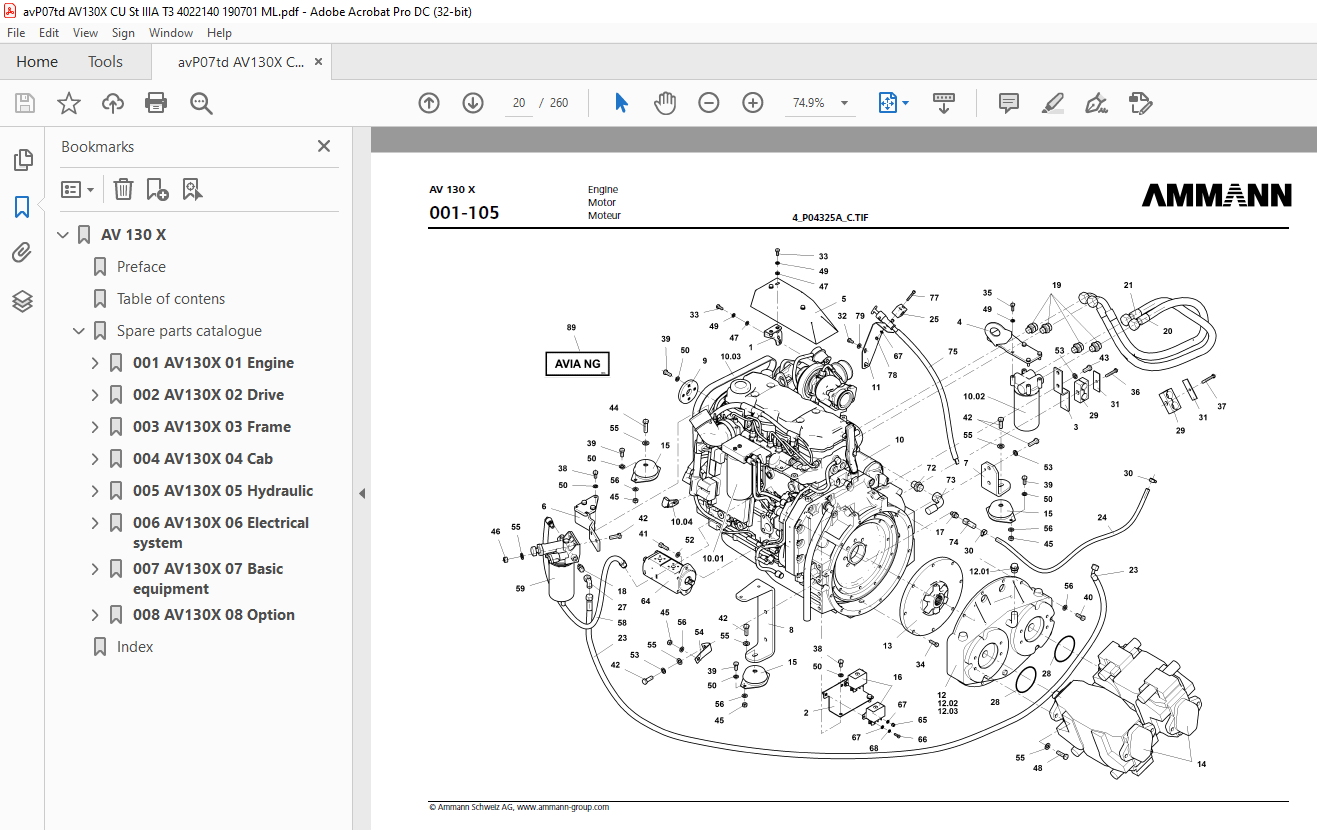The height and width of the screenshot is (830, 1317).
Task: Open the bookmarks options menu dropdown
Action: tap(77, 189)
